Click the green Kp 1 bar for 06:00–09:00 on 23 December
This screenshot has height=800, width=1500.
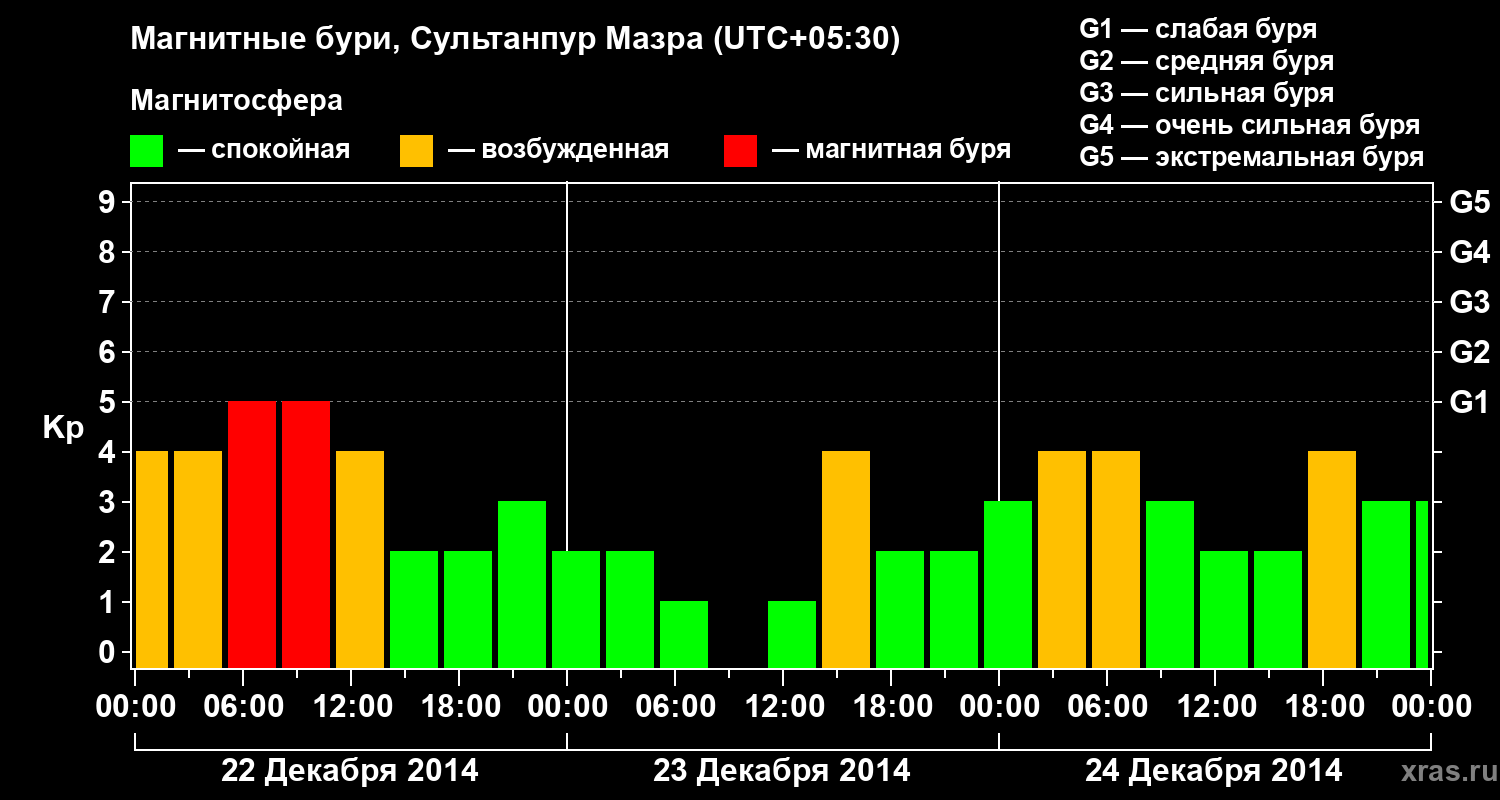[x=684, y=634]
